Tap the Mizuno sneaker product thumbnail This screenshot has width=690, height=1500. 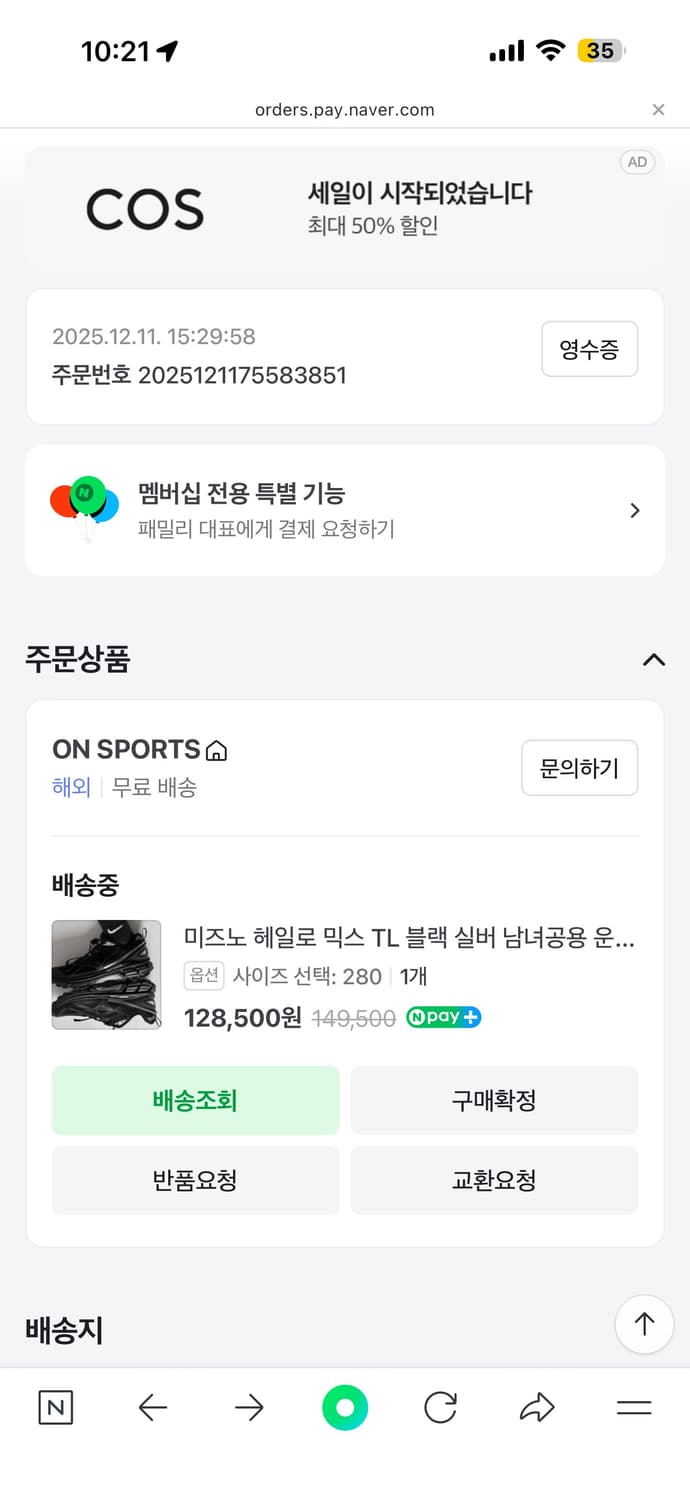106,974
